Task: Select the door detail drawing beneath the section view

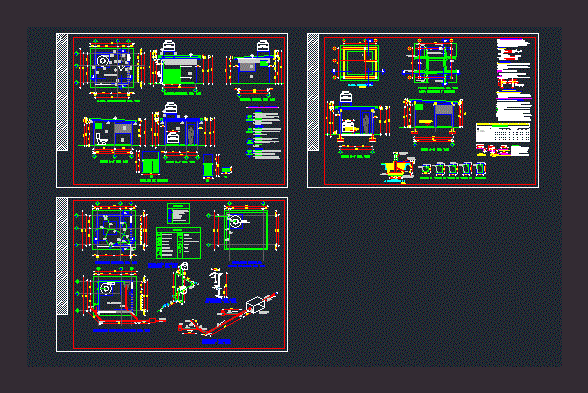Action: point(150,163)
